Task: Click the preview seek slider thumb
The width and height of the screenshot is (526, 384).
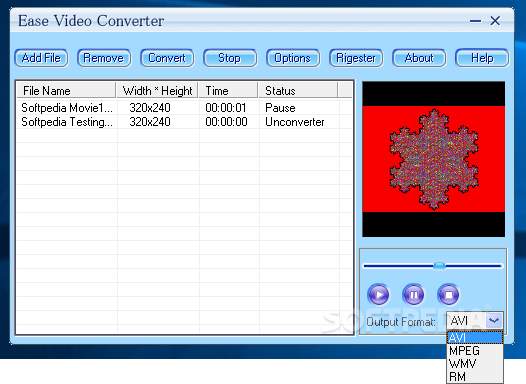Action: 439,266
